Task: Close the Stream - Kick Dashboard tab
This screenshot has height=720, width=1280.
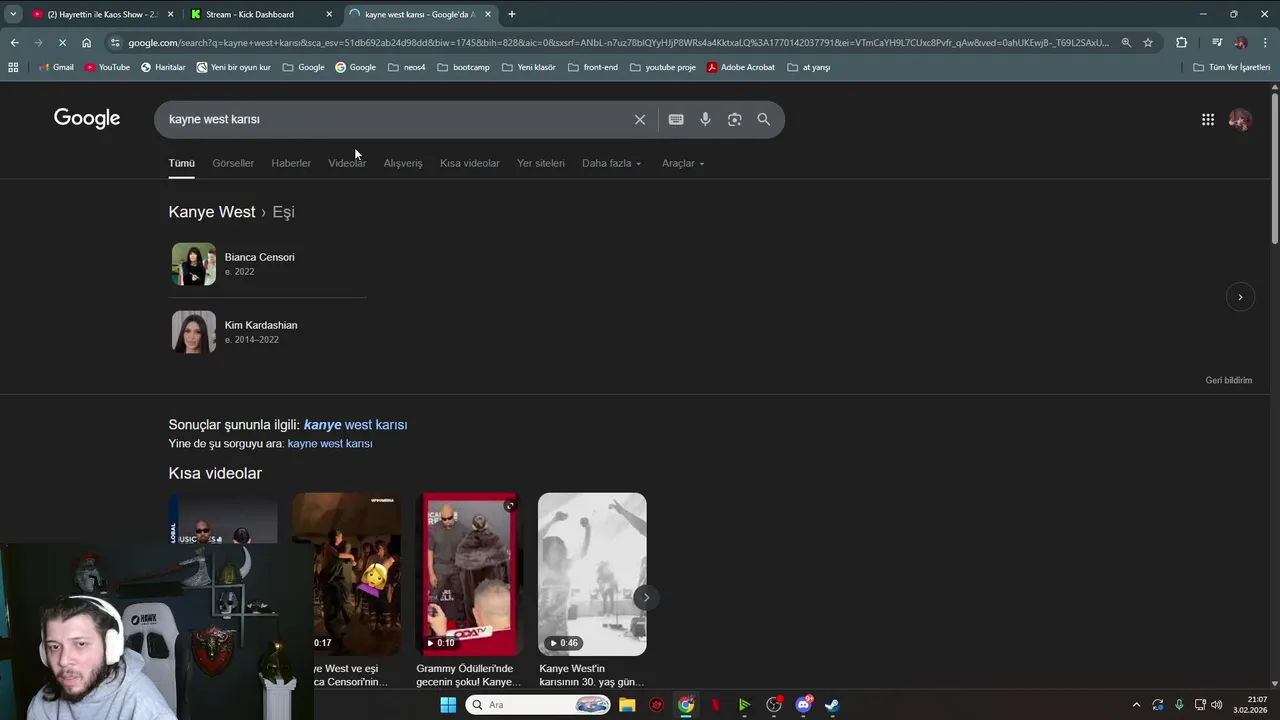Action: [x=329, y=14]
